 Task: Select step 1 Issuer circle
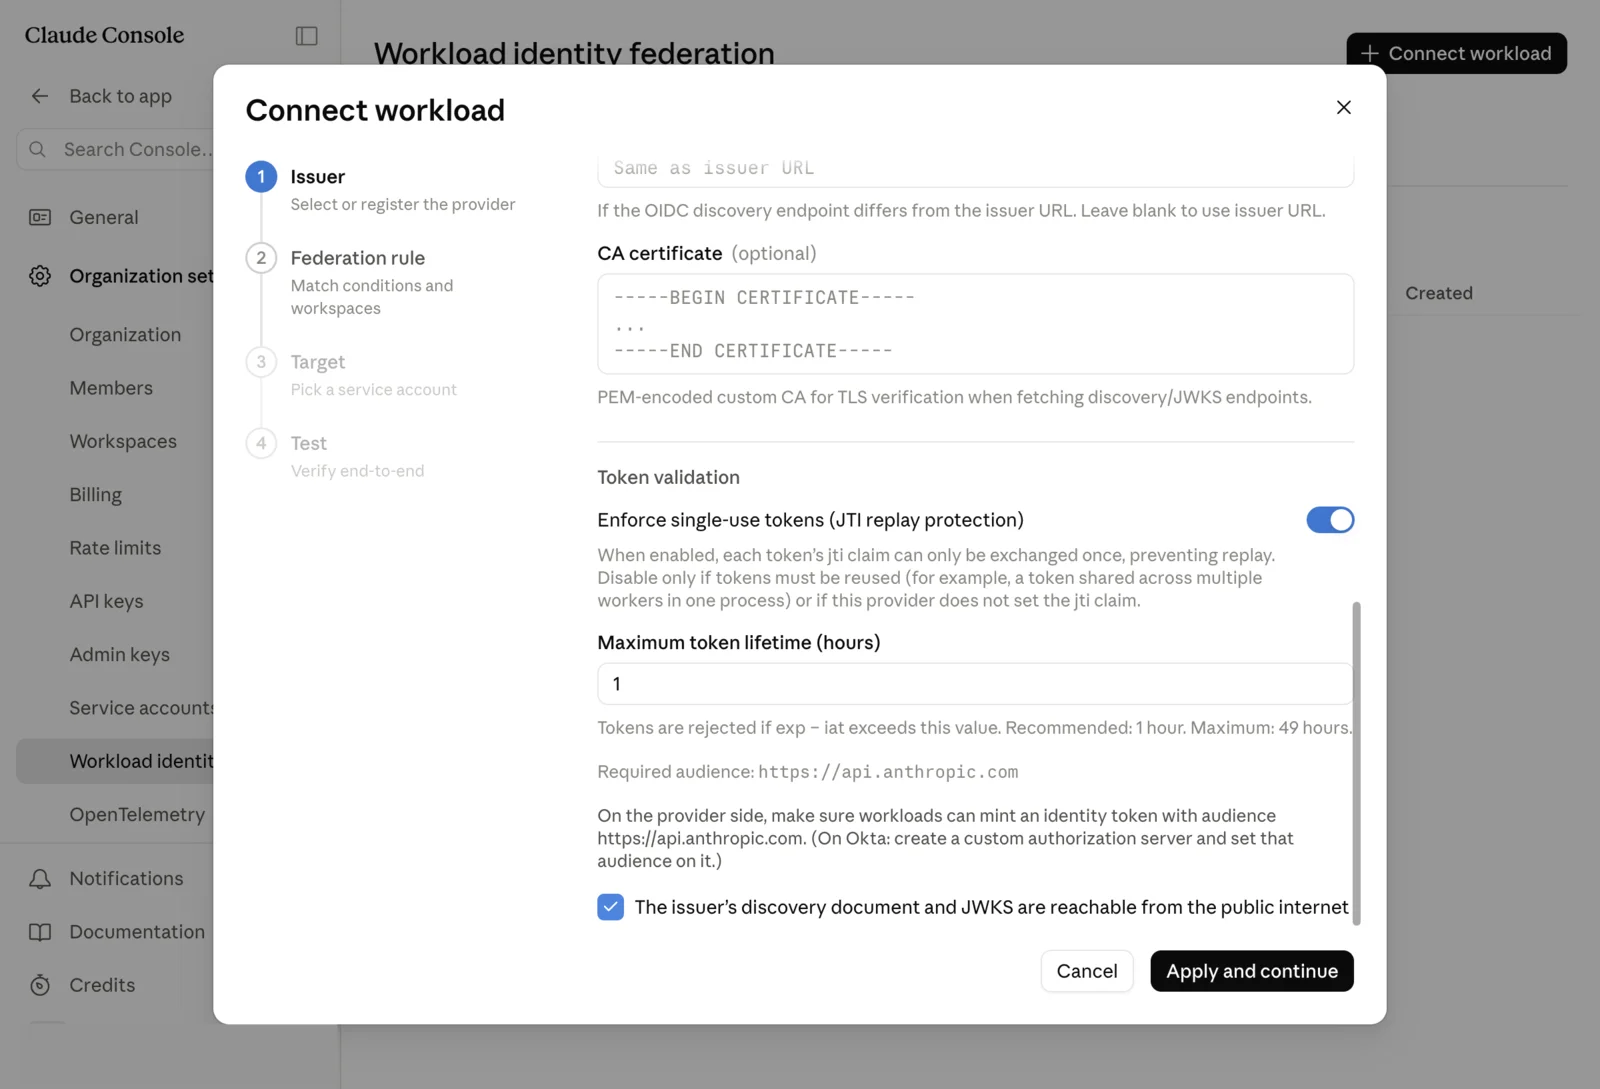tap(261, 177)
